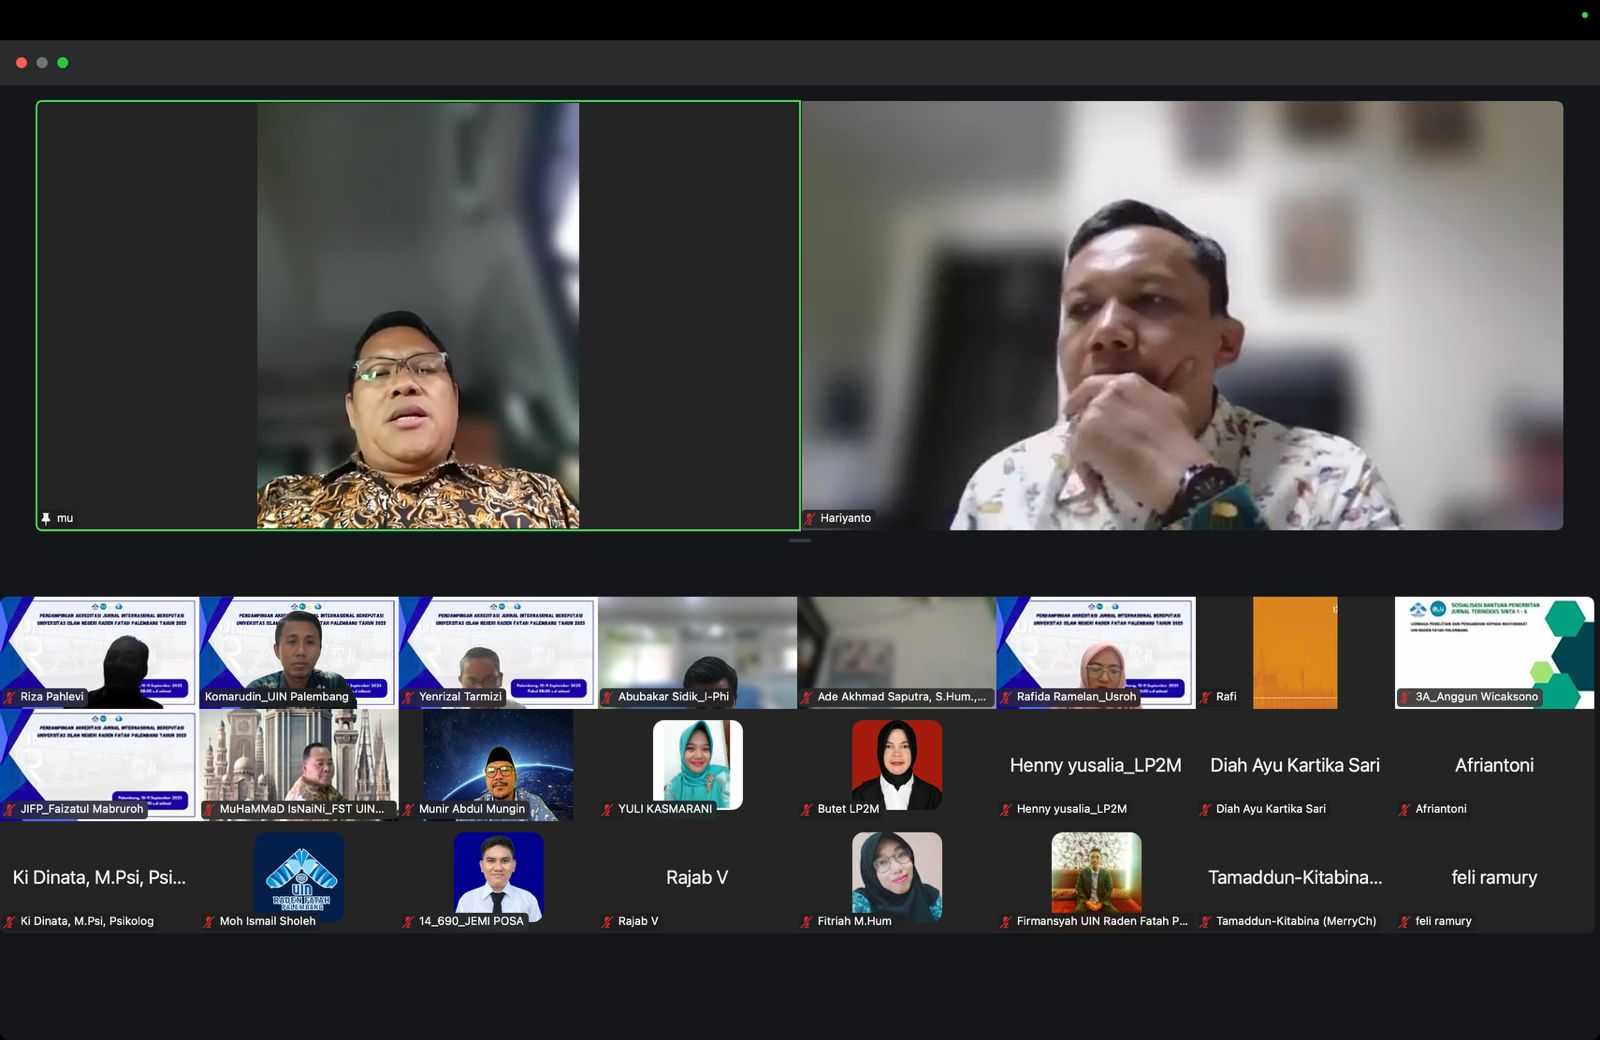Click Riza Pahlevi's muted microphone icon
1600x1040 pixels.
click(x=10, y=697)
